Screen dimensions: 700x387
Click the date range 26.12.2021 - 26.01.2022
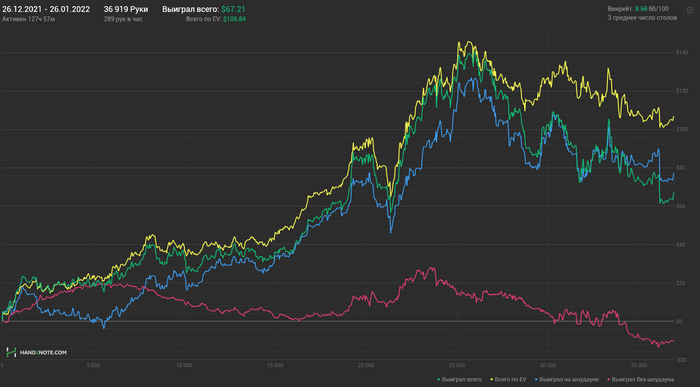tap(46, 9)
